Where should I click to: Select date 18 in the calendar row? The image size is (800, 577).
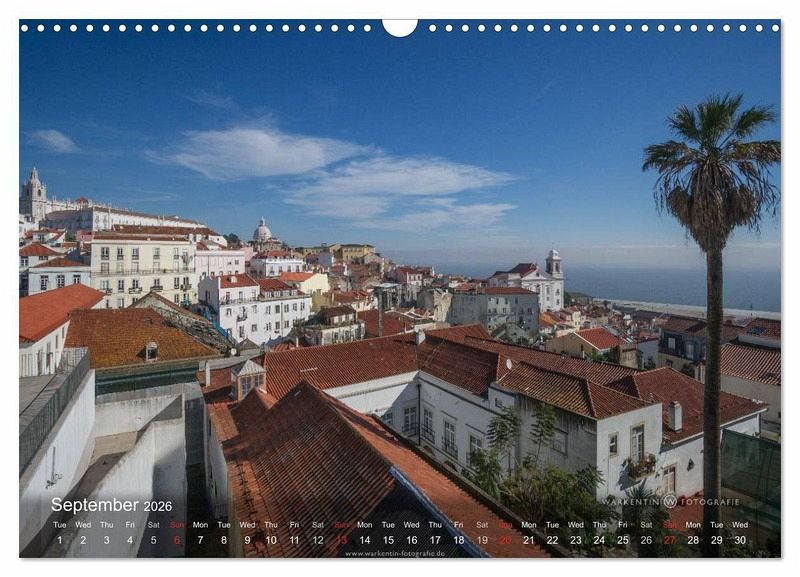[x=458, y=540]
